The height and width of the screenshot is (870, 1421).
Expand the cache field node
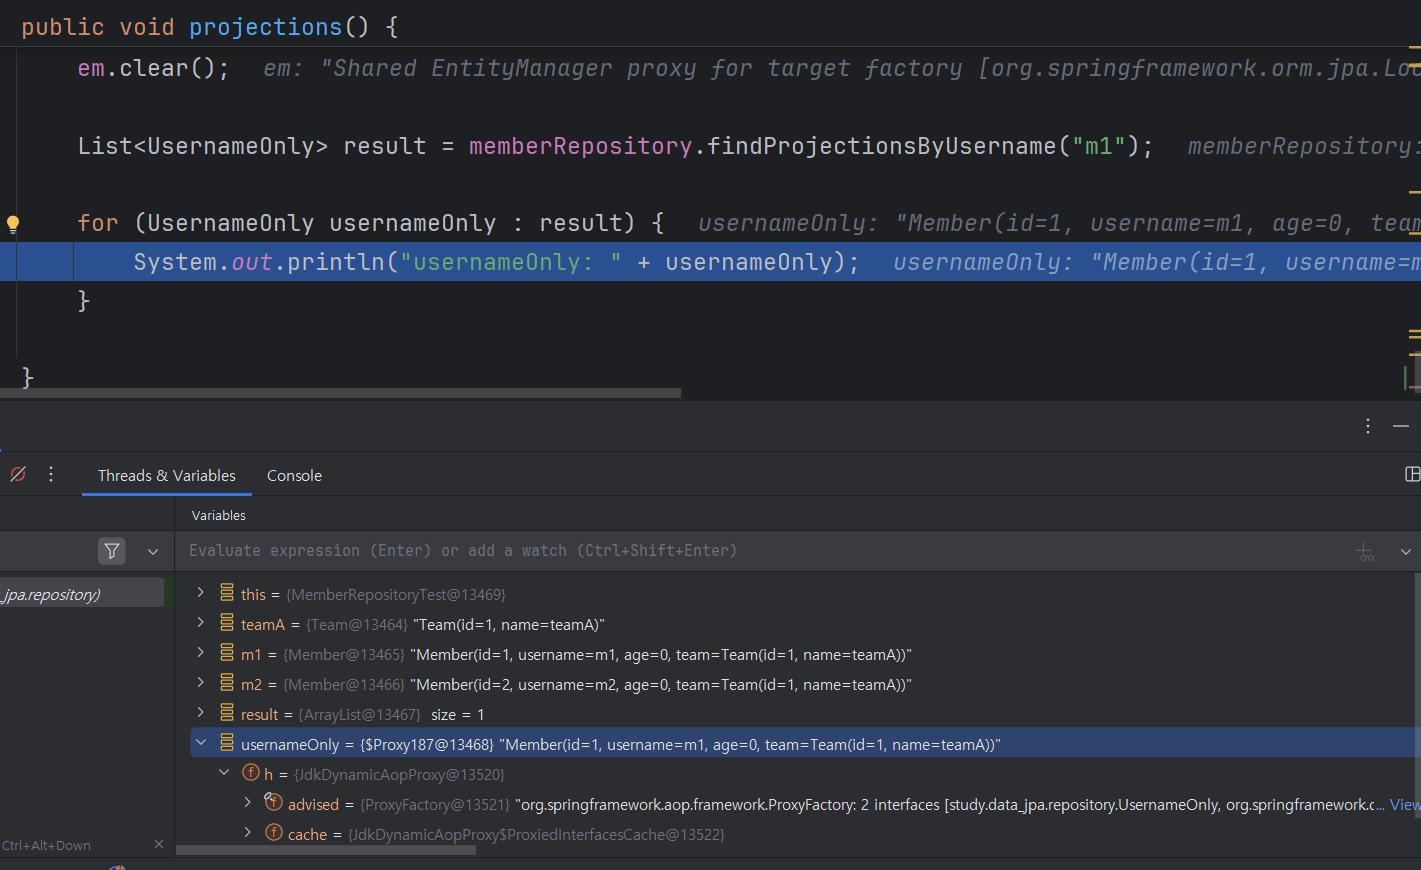pyautogui.click(x=248, y=833)
